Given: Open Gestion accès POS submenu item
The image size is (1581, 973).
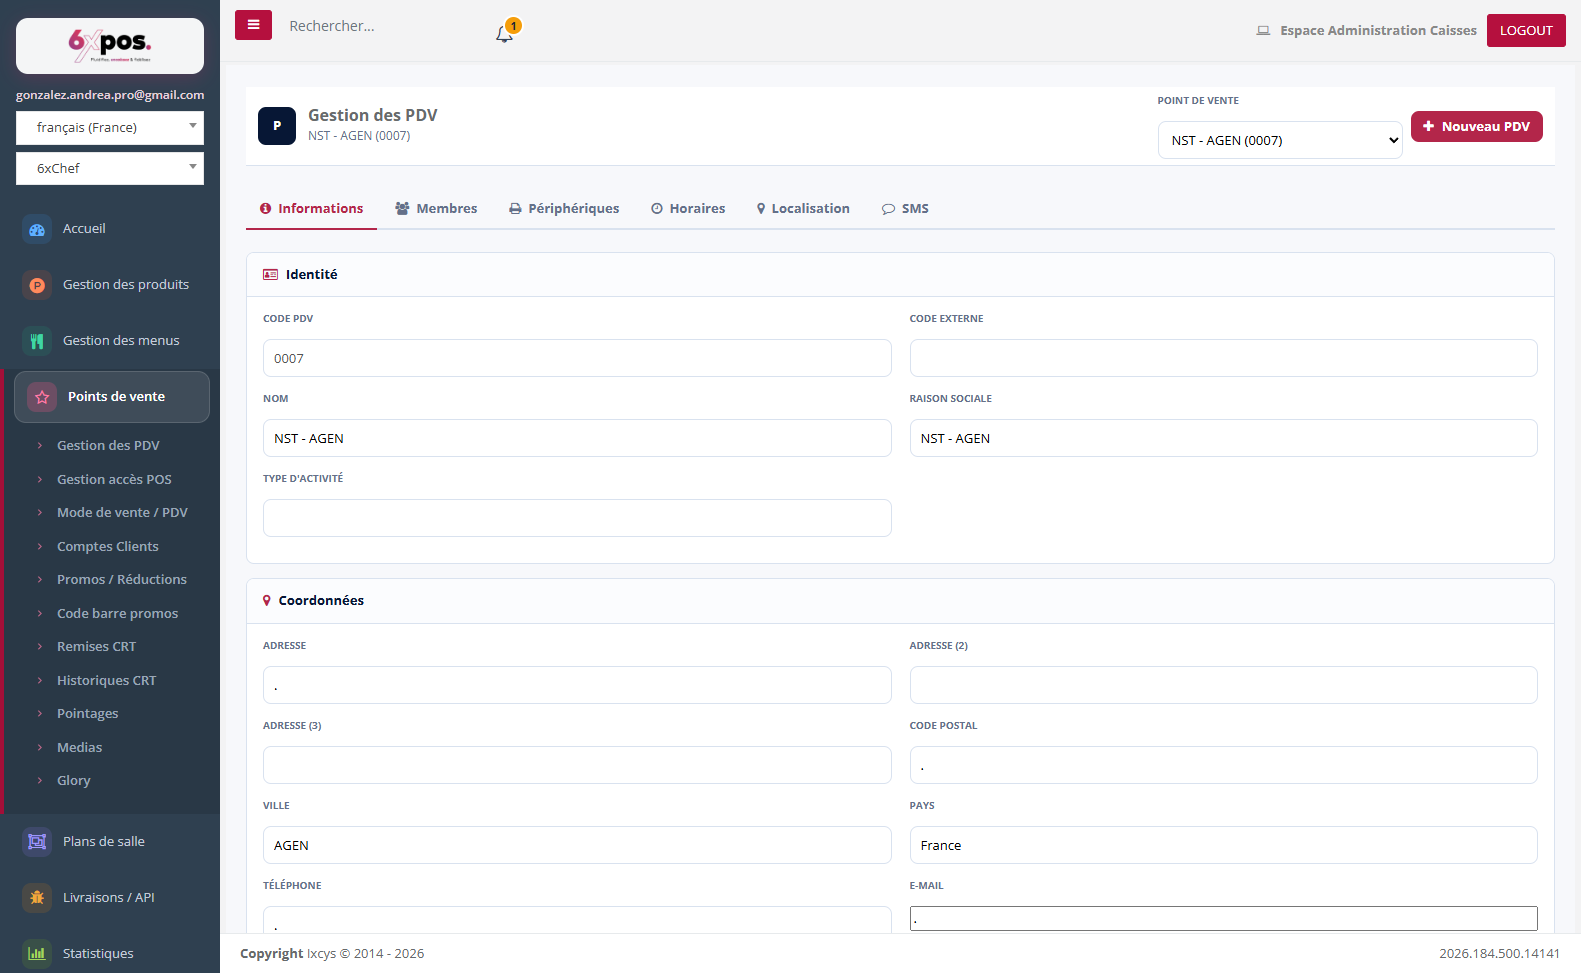Looking at the screenshot, I should point(114,480).
